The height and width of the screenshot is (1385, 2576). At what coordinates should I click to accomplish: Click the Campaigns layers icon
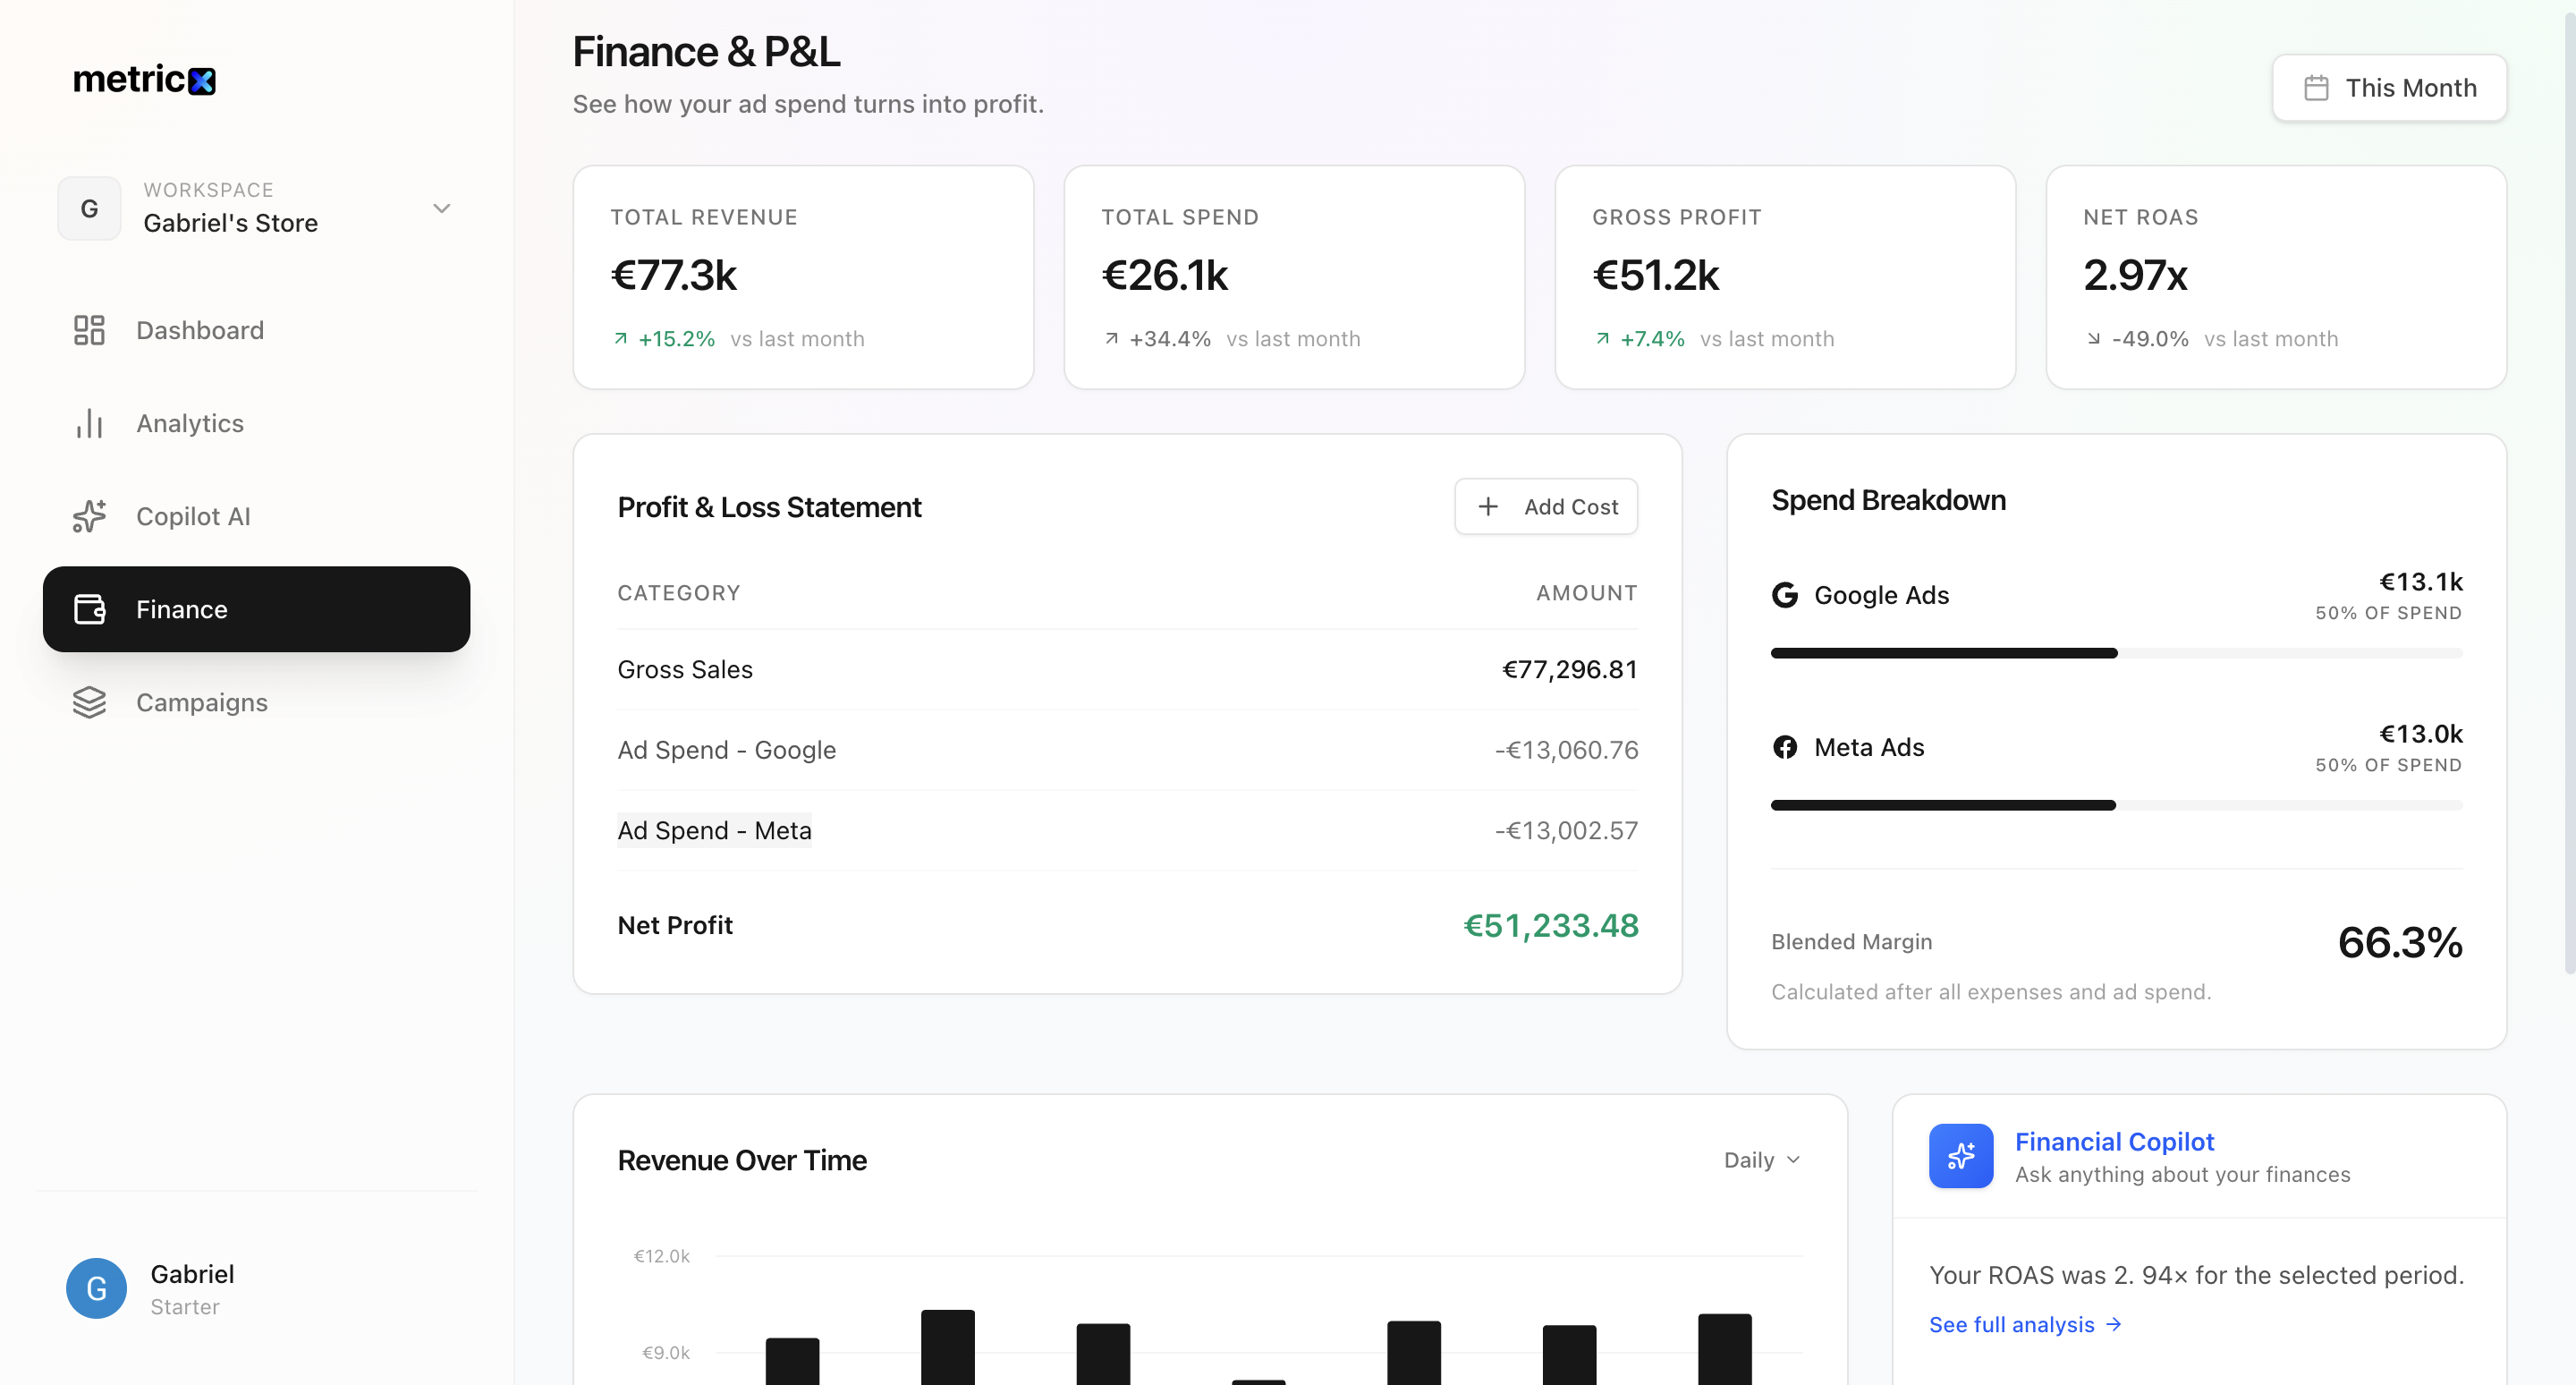pyautogui.click(x=89, y=702)
